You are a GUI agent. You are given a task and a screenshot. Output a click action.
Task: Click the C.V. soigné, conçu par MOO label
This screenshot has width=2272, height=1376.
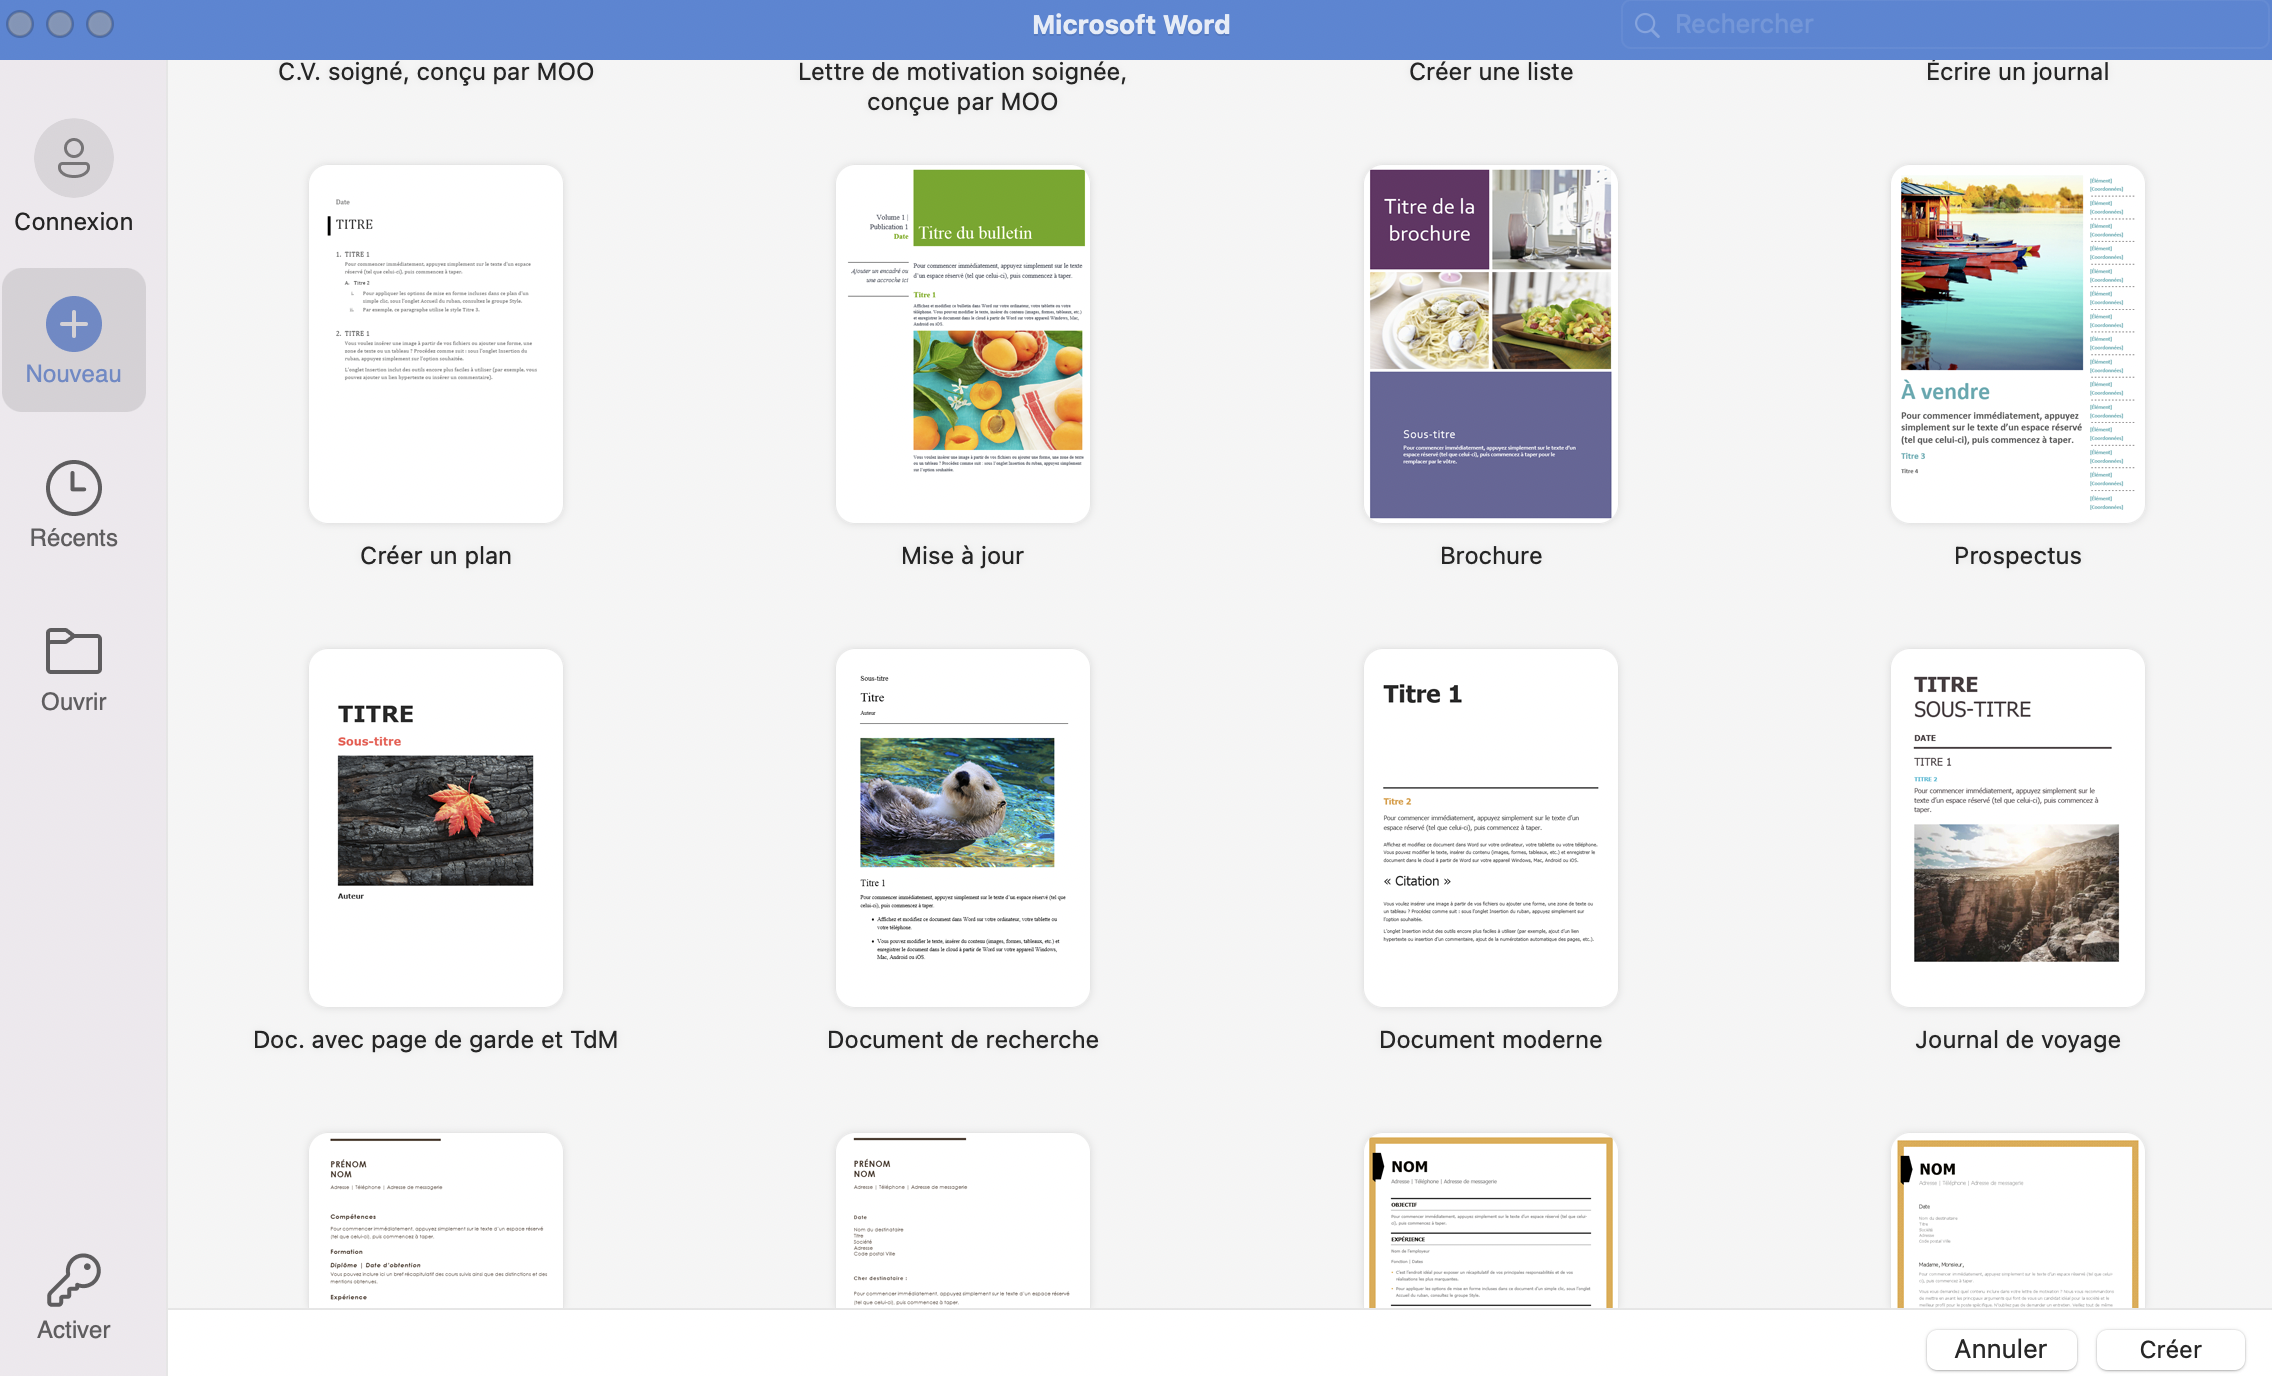coord(436,72)
